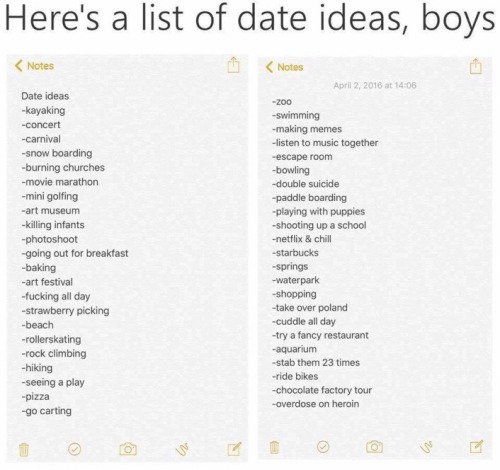Viewport: 500px width, 470px height.
Task: Open camera icon in right note toolbar
Action: pyautogui.click(x=374, y=446)
